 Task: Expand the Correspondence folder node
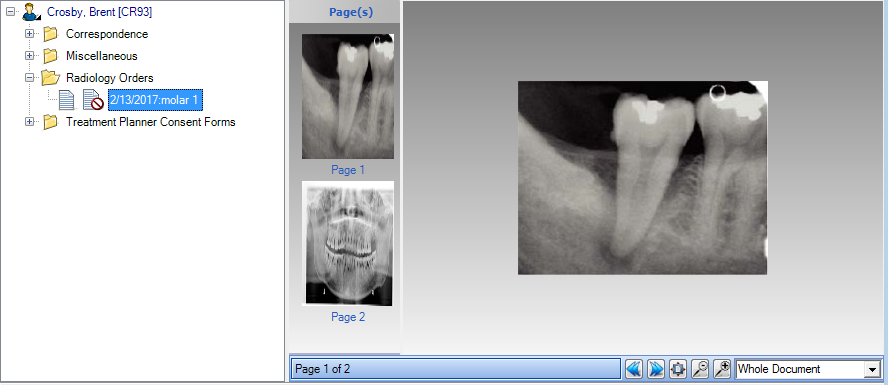tap(29, 34)
